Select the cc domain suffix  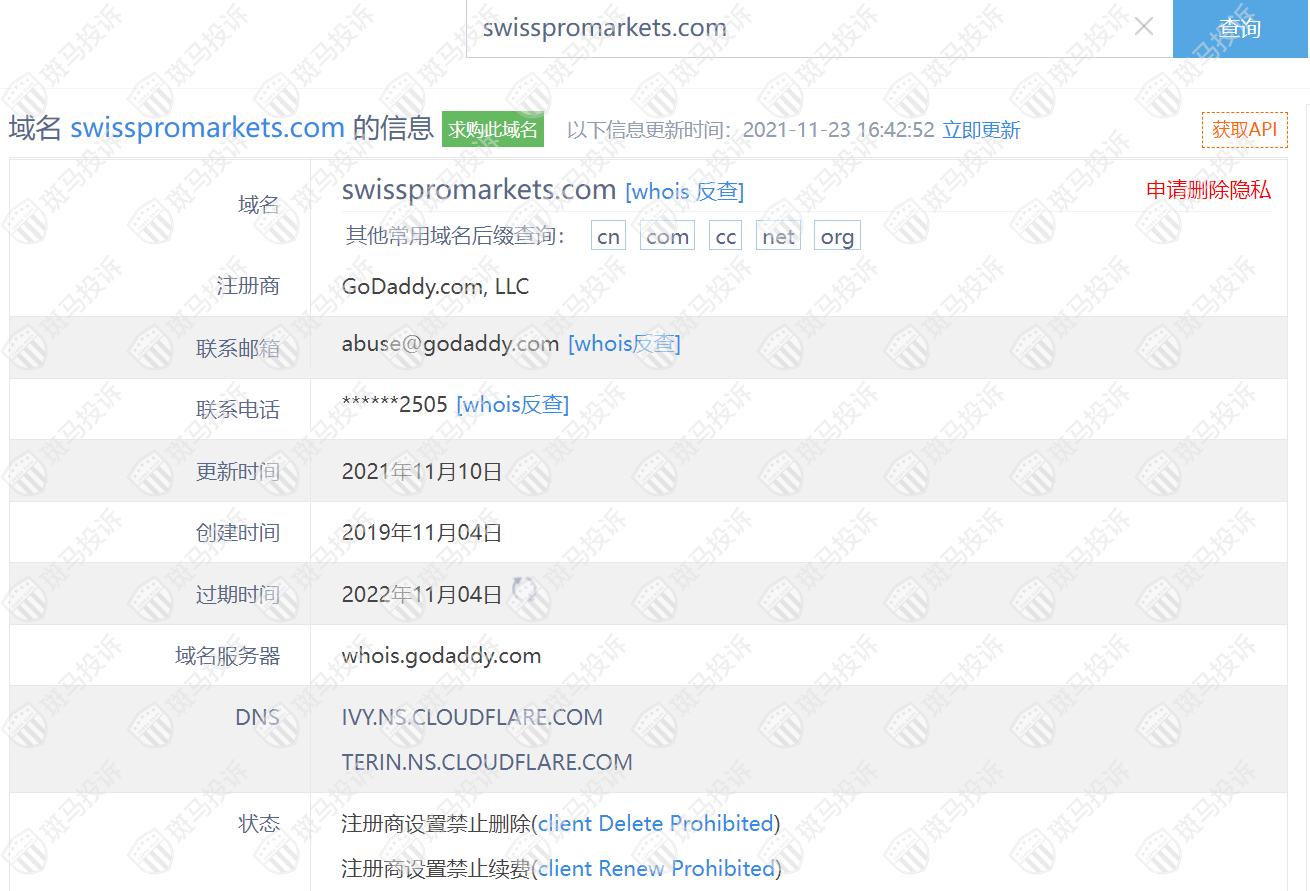click(x=726, y=237)
